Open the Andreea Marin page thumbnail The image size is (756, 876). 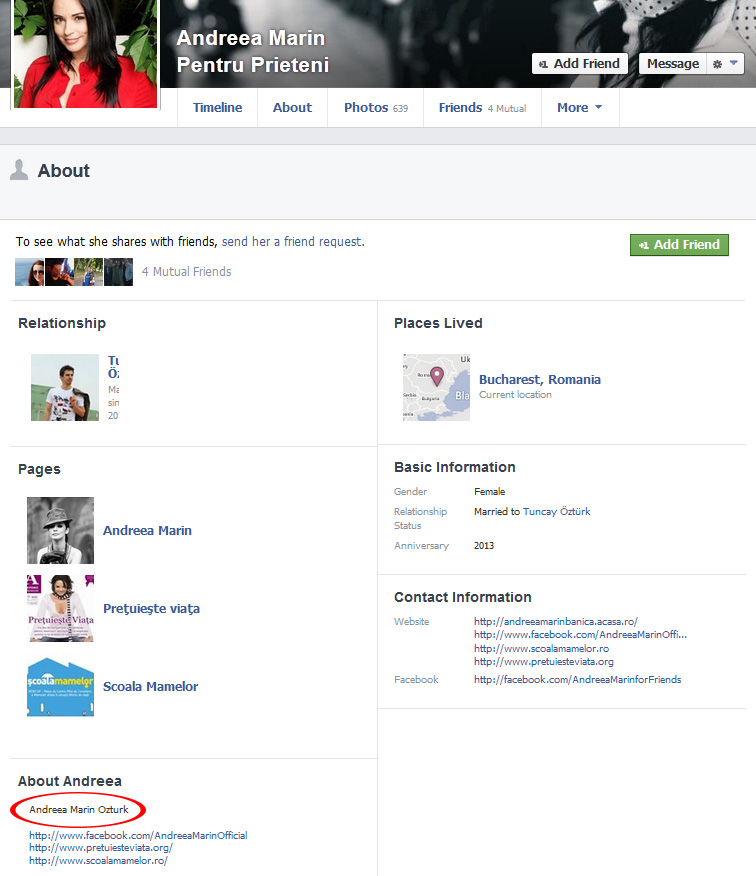60,530
